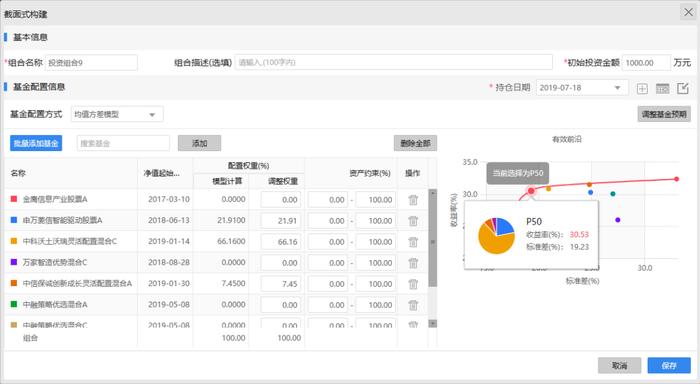Image resolution: width=700 pixels, height=384 pixels.
Task: Click the blue 批量添加基金 button
Action: point(36,143)
